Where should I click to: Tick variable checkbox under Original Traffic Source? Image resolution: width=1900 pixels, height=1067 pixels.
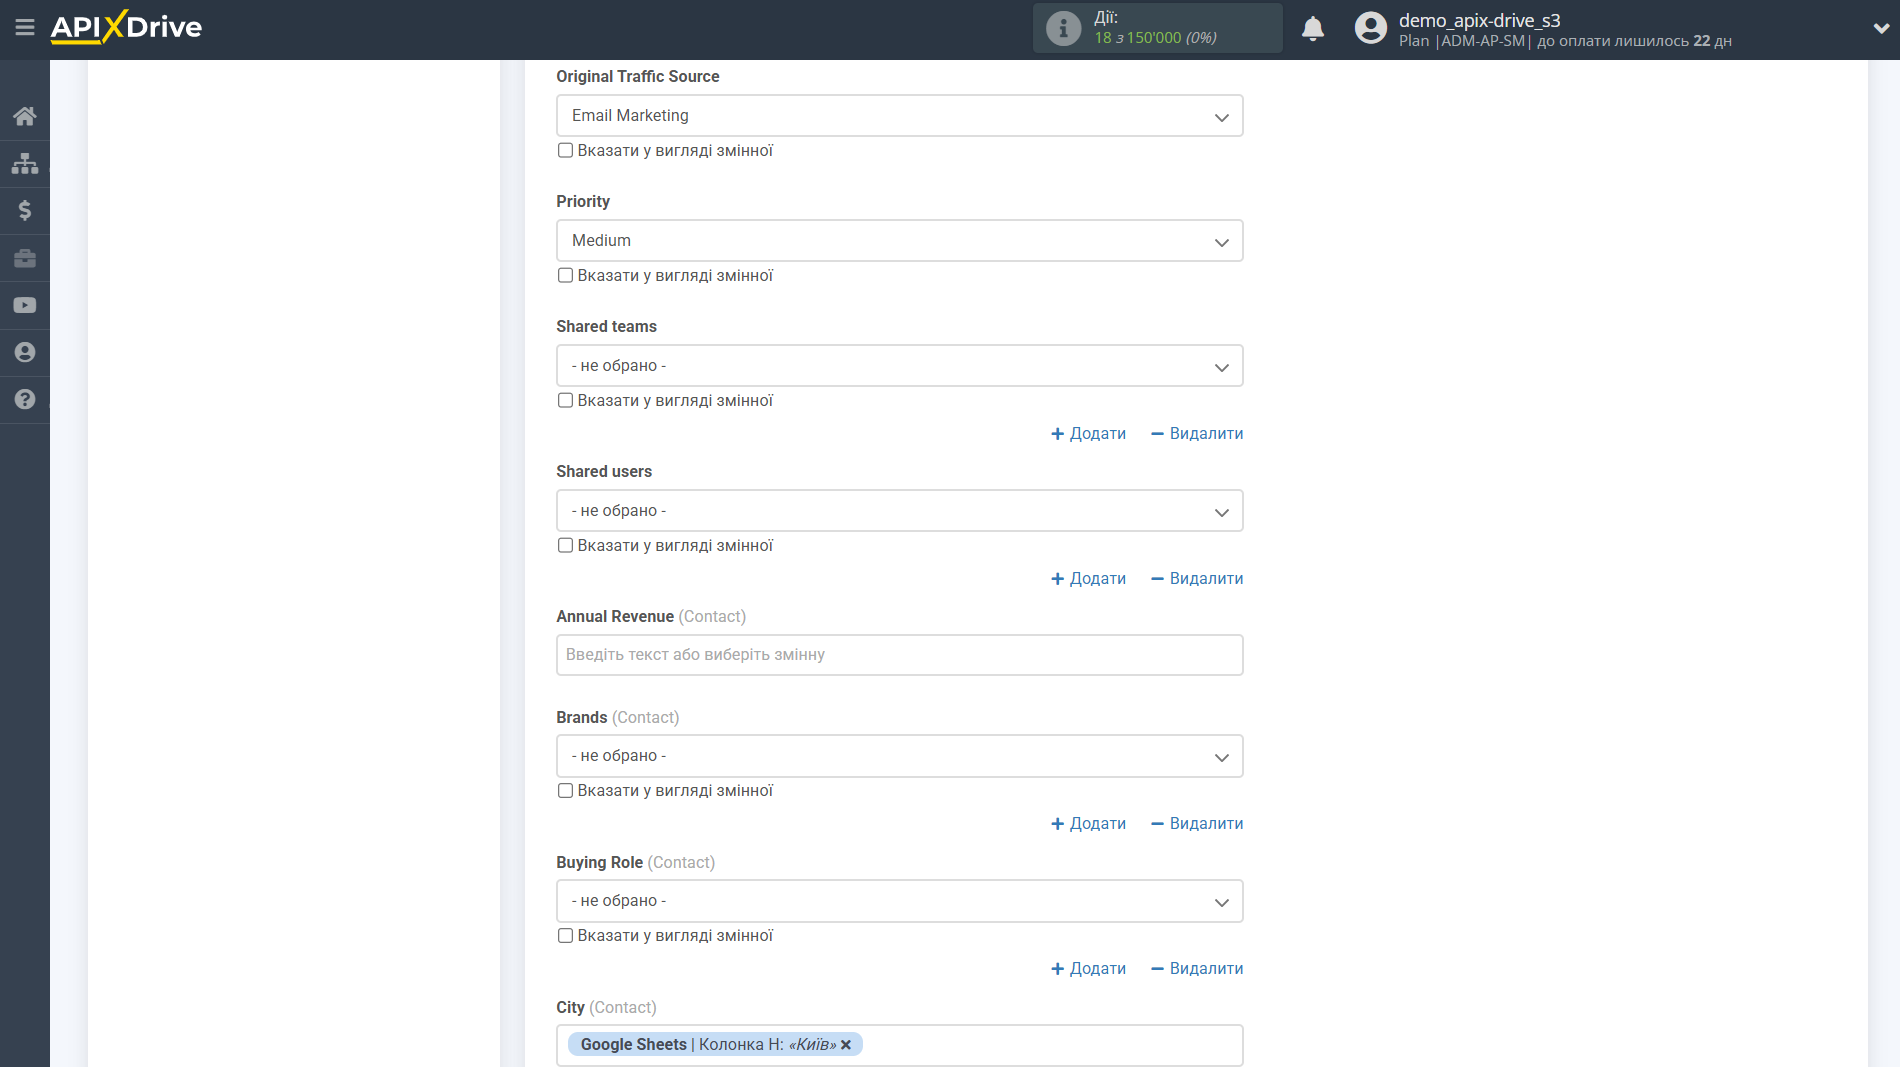point(565,151)
